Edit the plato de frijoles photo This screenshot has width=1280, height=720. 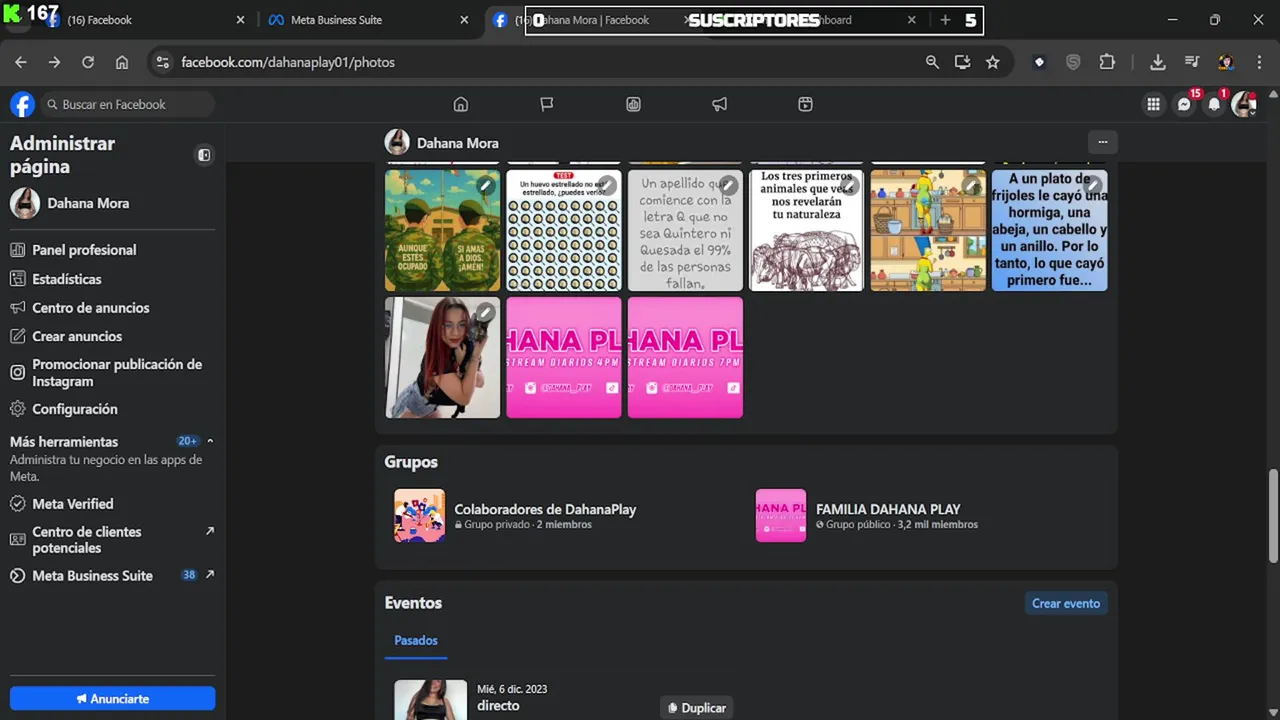coord(1094,185)
